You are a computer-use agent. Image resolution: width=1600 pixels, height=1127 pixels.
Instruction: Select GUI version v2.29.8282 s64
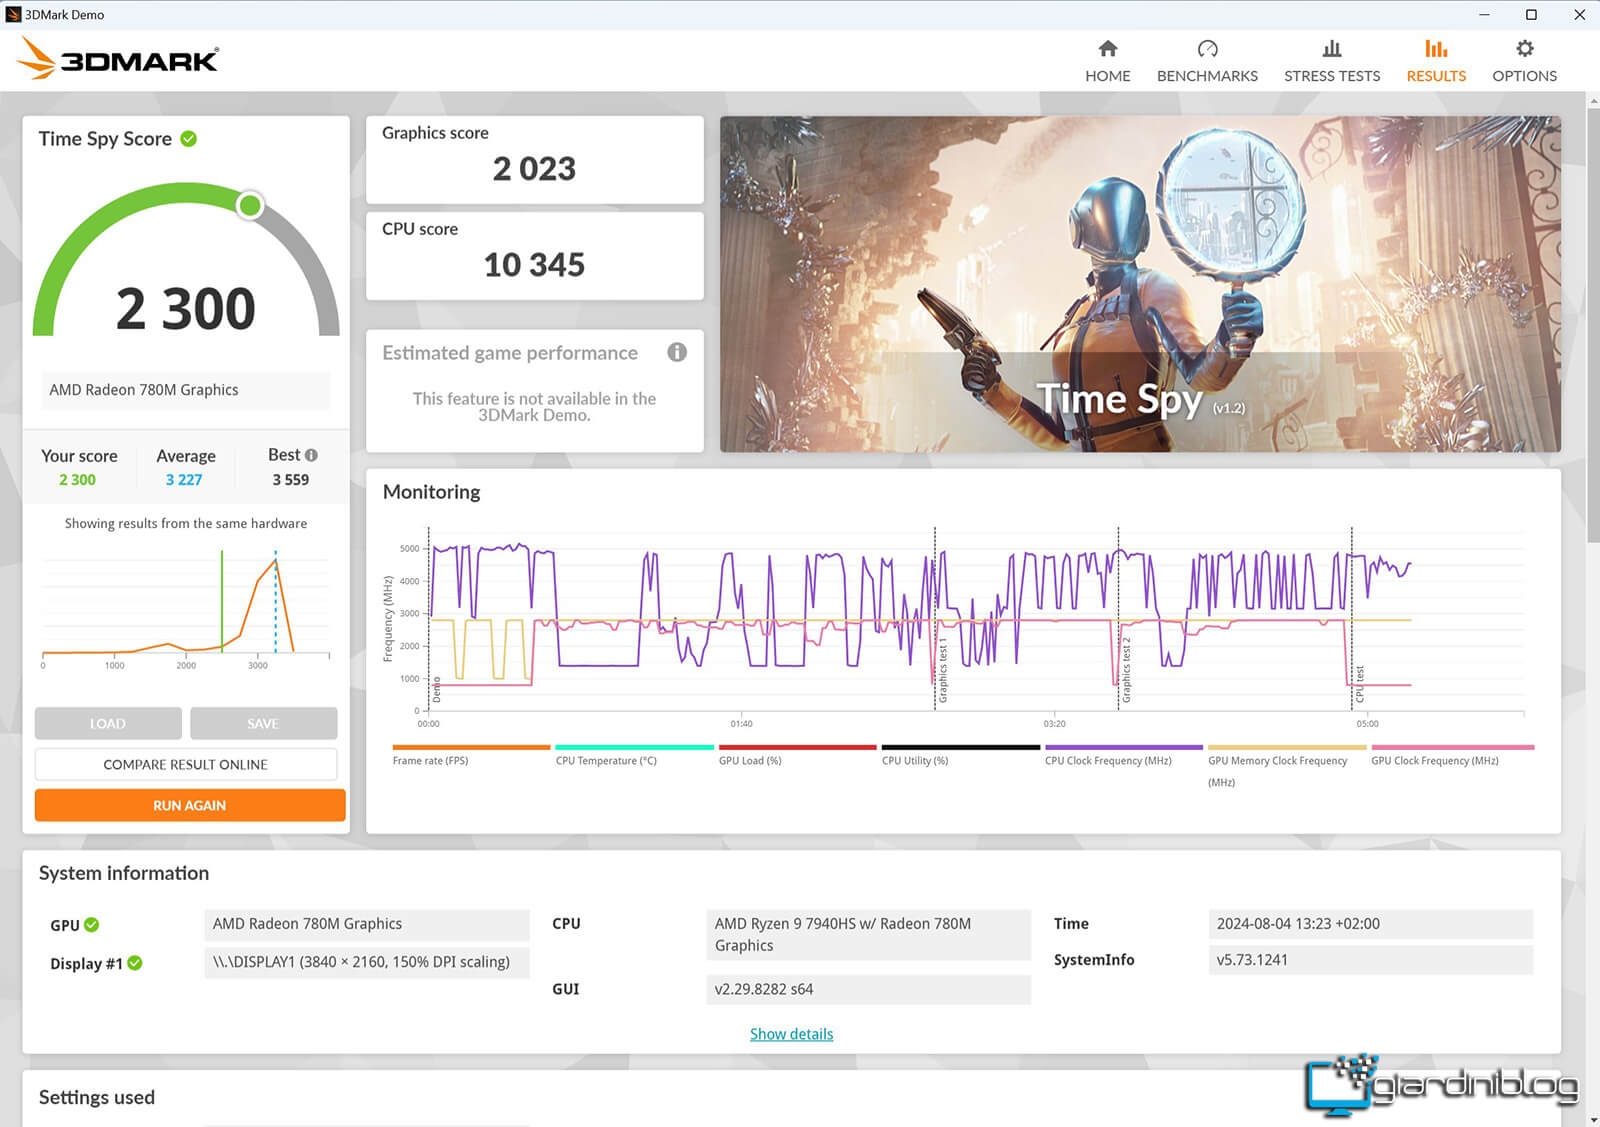coord(868,989)
